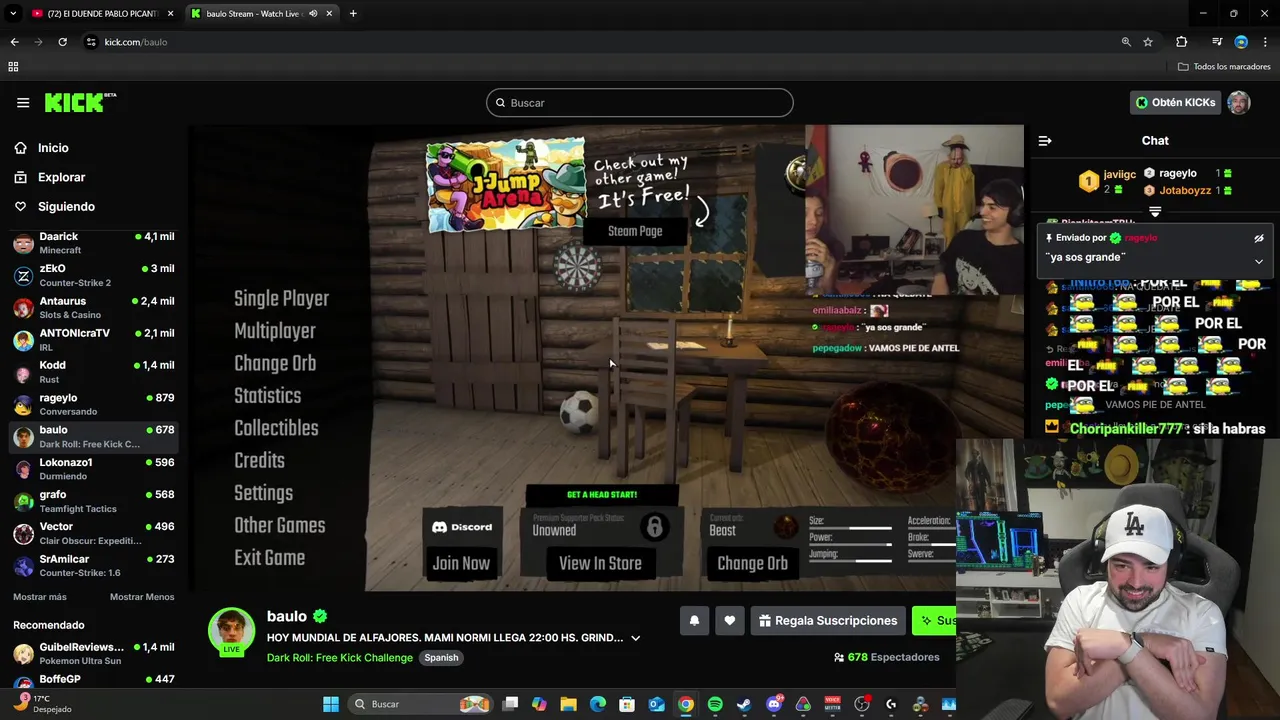Bookmark this page with the star
The image size is (1280, 720).
click(1148, 42)
